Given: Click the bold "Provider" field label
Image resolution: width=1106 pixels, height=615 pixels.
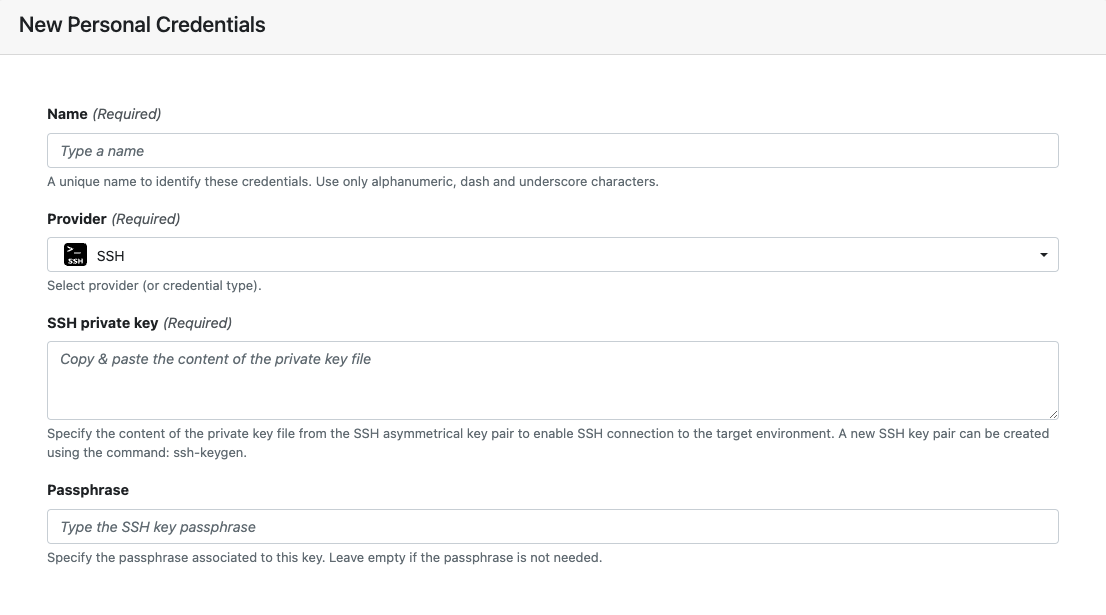Looking at the screenshot, I should click(77, 219).
